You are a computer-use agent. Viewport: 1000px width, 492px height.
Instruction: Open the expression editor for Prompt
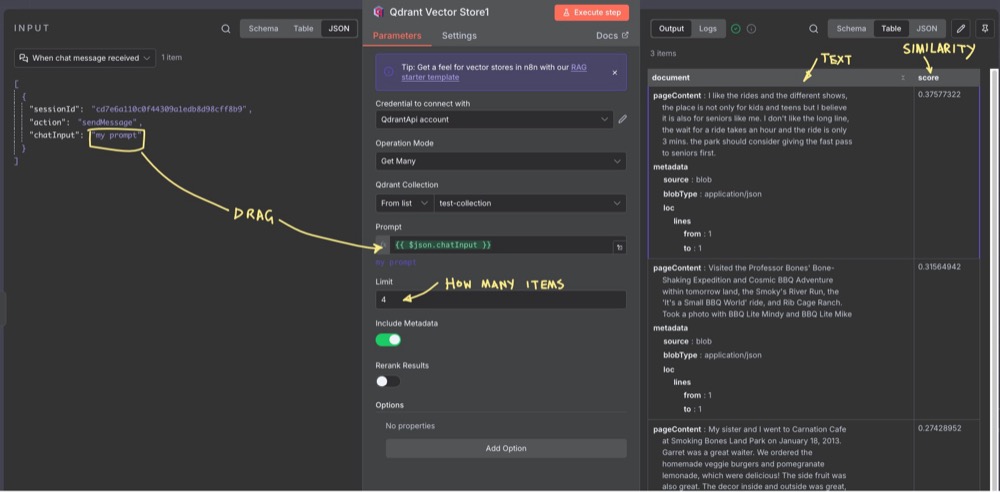tap(618, 246)
